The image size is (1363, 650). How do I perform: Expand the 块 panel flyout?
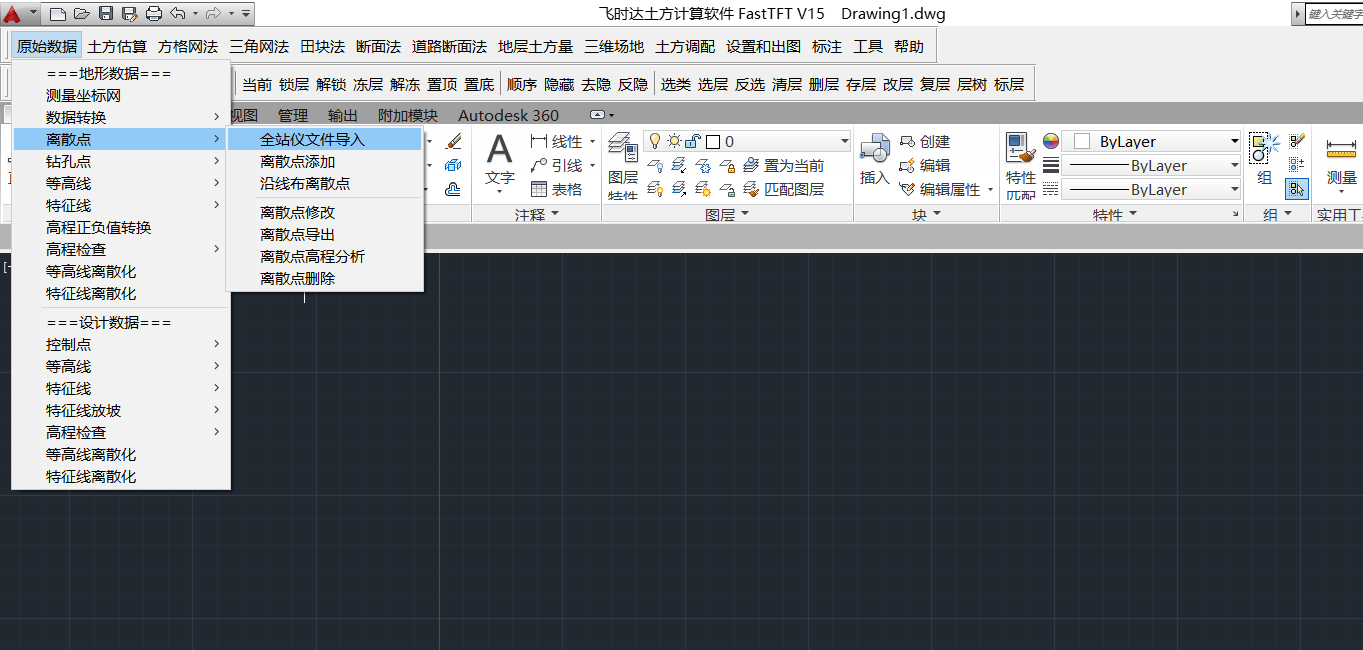[926, 215]
